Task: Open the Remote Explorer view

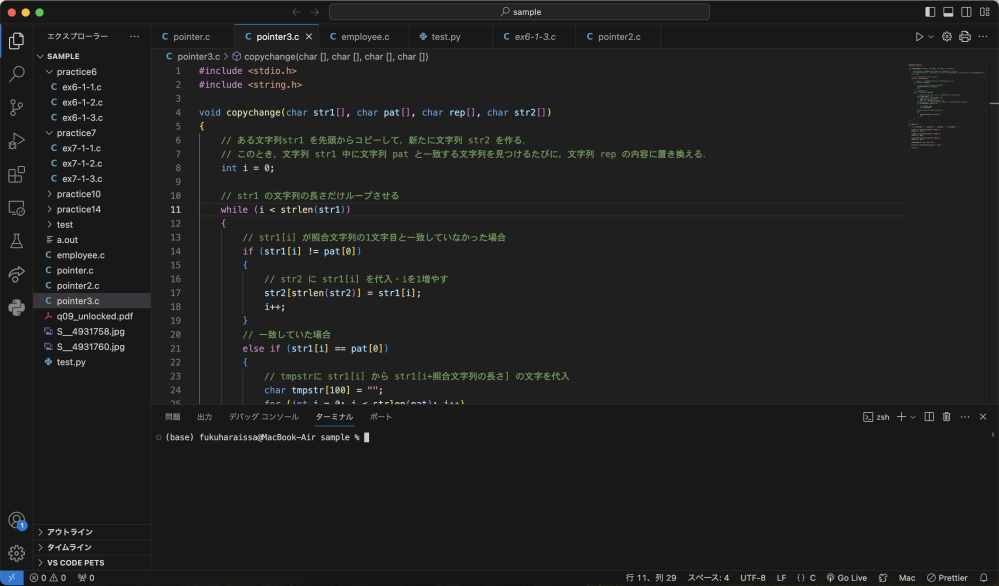Action: 17,208
